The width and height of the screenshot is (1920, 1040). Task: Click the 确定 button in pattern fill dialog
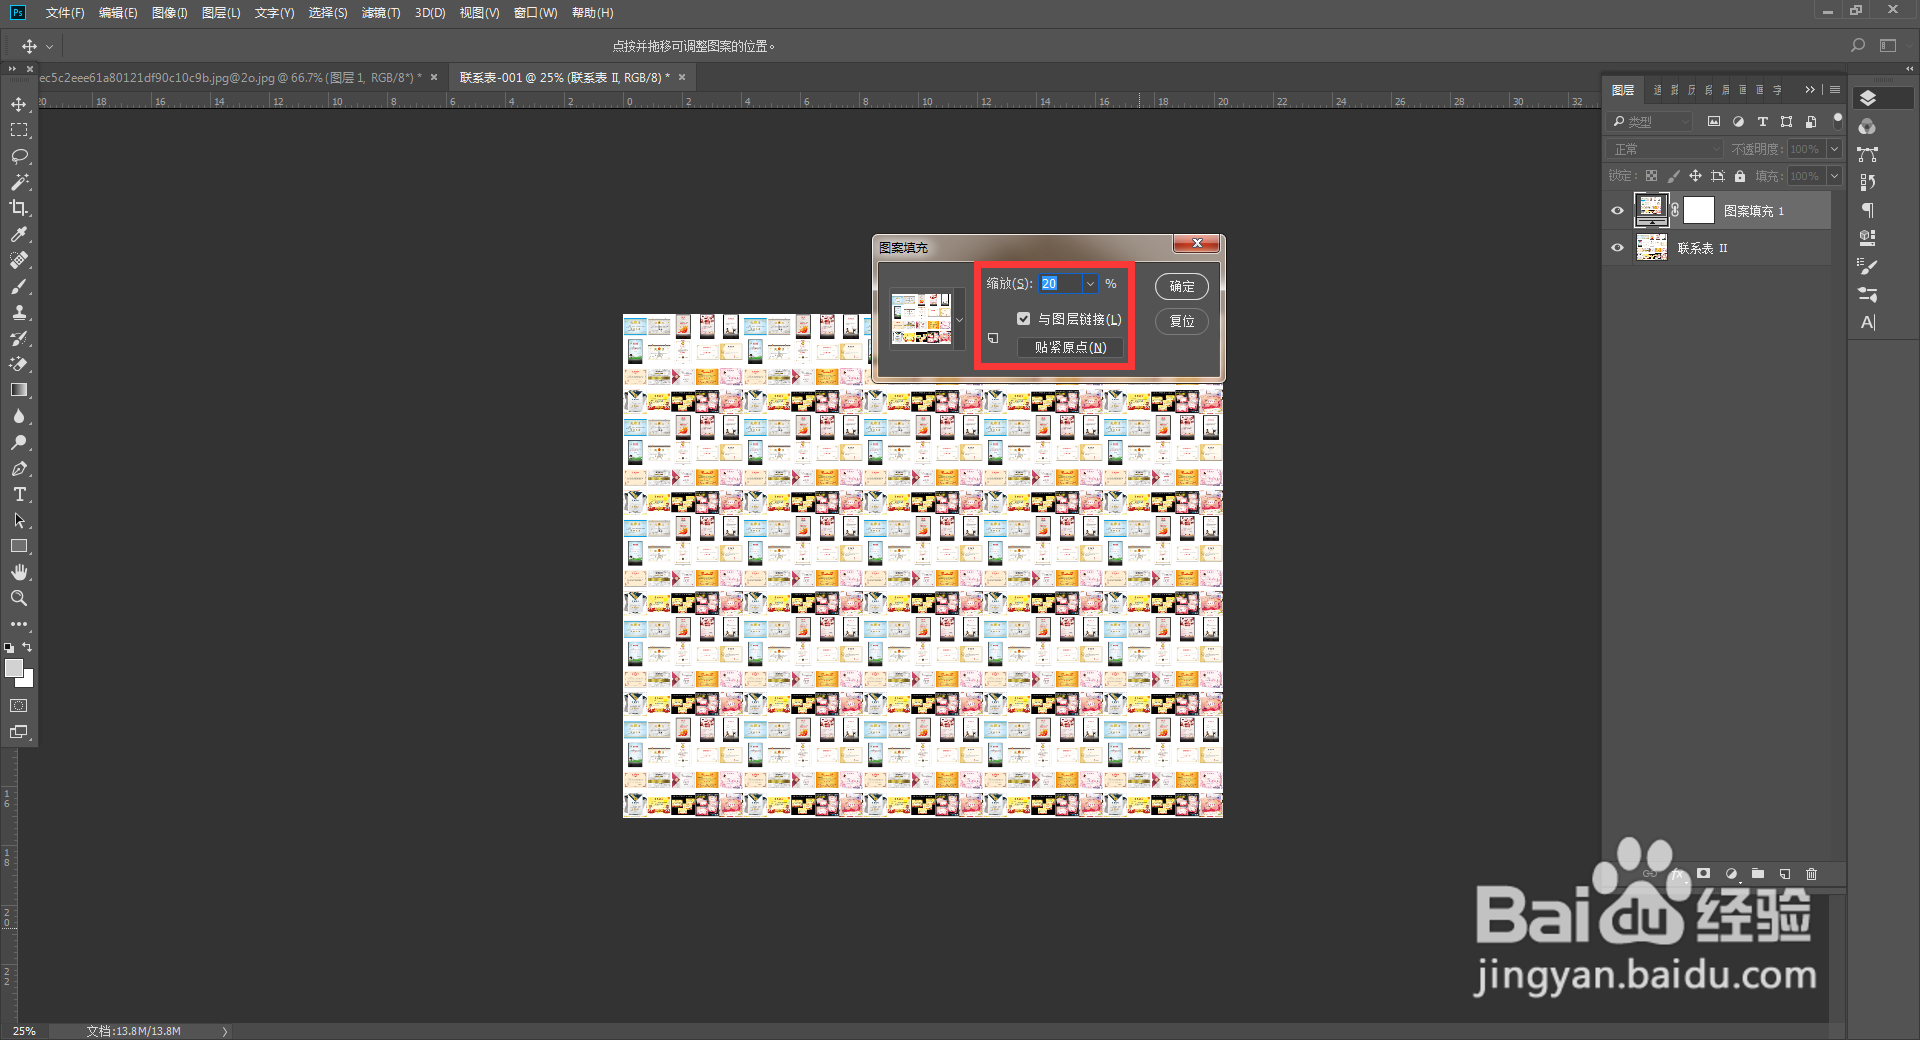[x=1182, y=286]
